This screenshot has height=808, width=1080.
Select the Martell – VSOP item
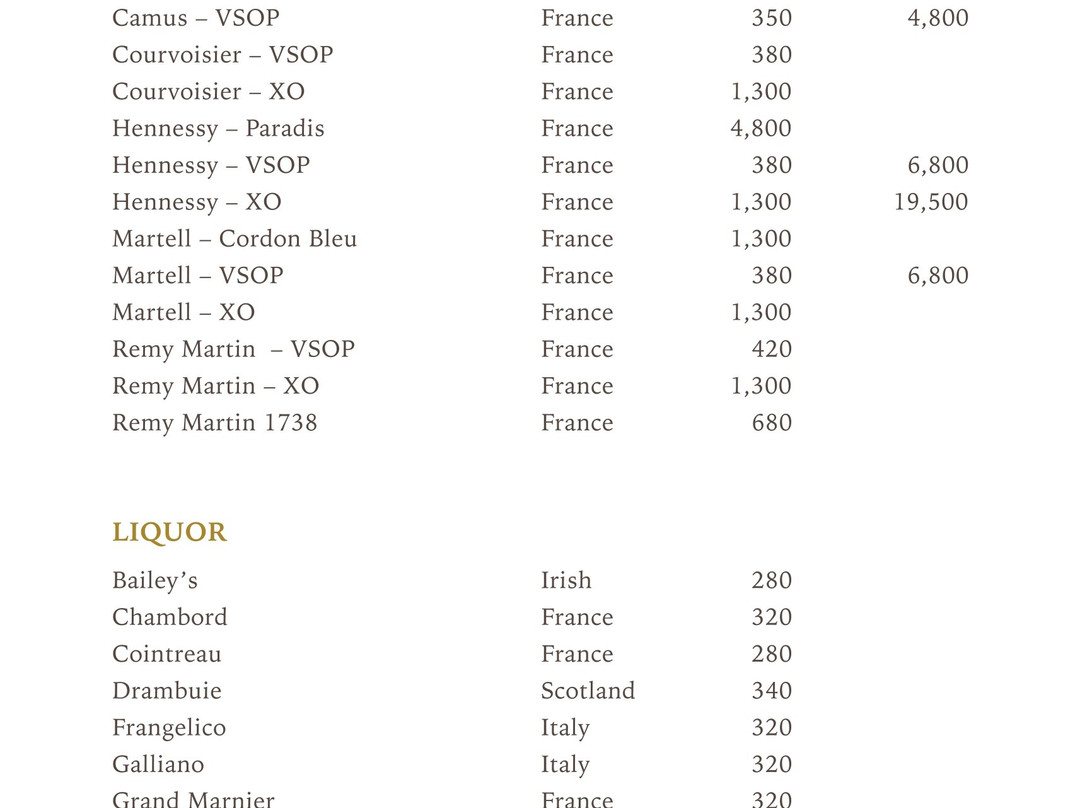[198, 276]
